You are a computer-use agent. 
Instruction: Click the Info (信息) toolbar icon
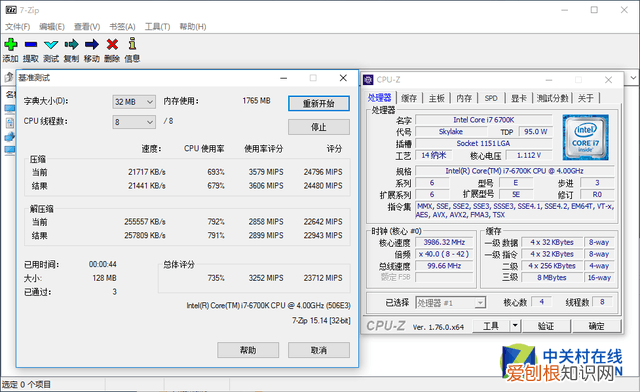coord(132,44)
